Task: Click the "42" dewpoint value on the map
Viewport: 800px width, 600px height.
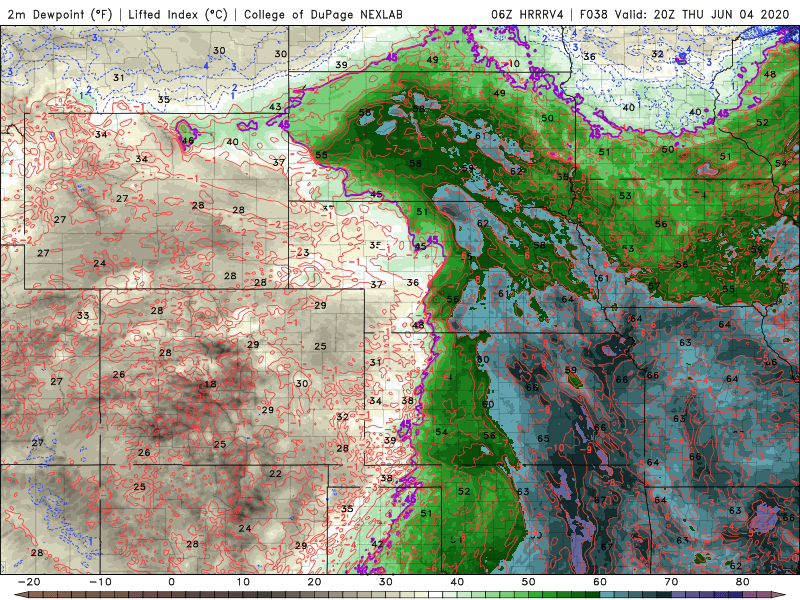Action: click(x=377, y=544)
